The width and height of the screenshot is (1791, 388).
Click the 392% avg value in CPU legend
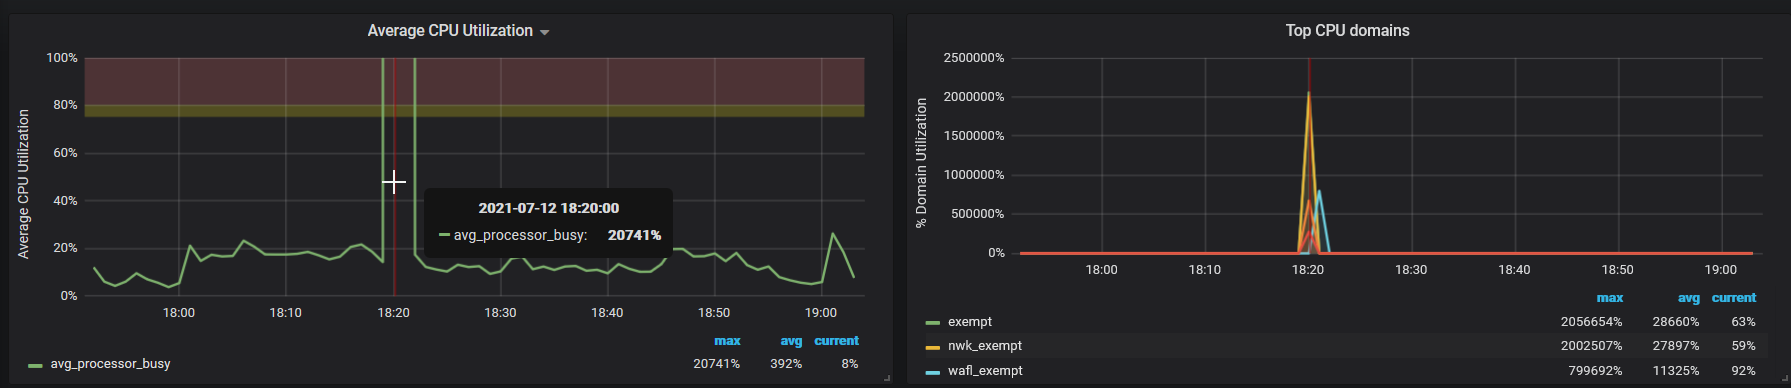point(786,364)
